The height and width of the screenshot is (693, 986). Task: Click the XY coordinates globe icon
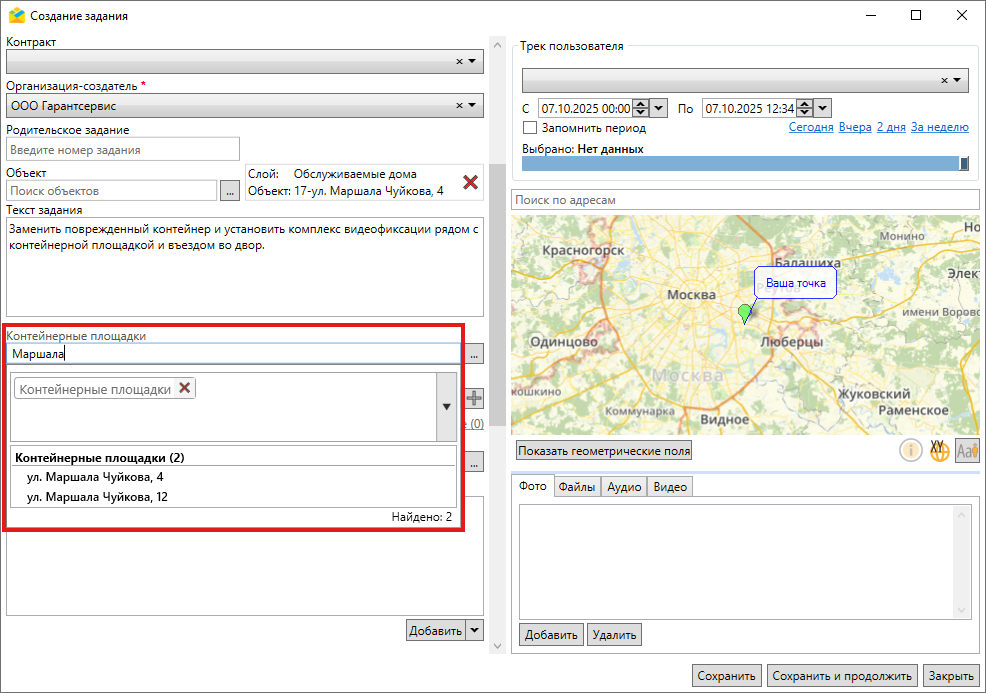[939, 450]
